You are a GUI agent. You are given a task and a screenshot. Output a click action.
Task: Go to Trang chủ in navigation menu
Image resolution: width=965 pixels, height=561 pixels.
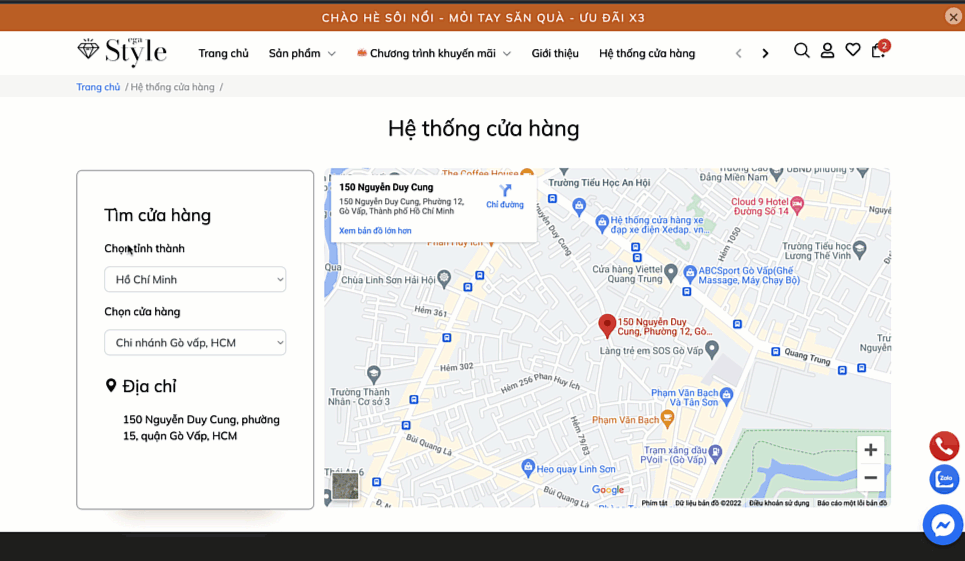click(x=223, y=54)
